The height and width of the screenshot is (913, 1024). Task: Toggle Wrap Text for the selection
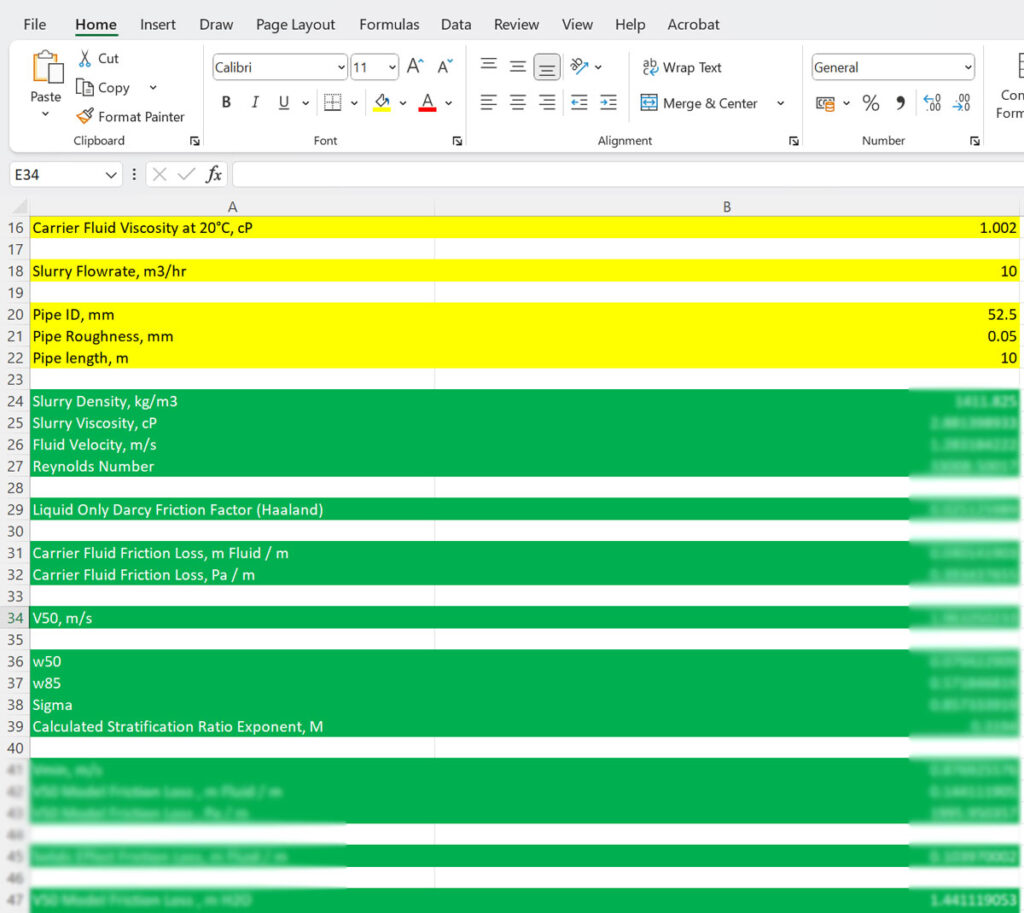point(682,67)
